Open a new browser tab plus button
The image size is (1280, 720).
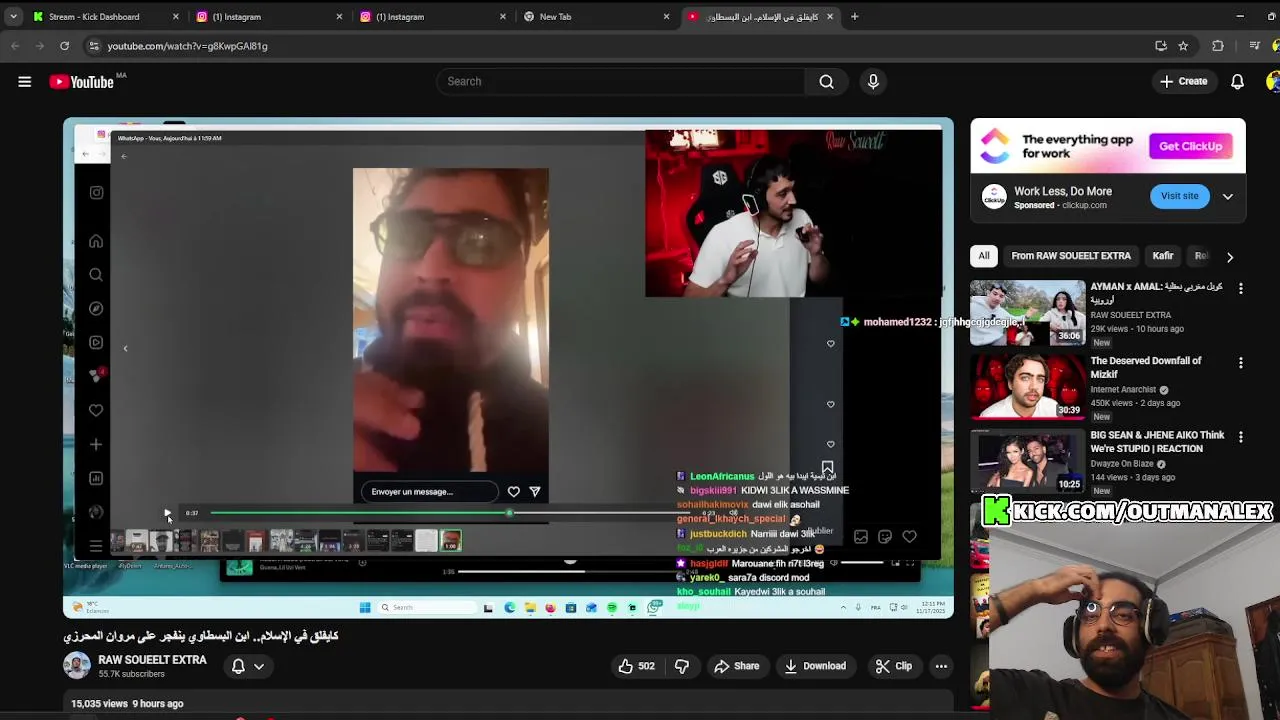coord(854,17)
